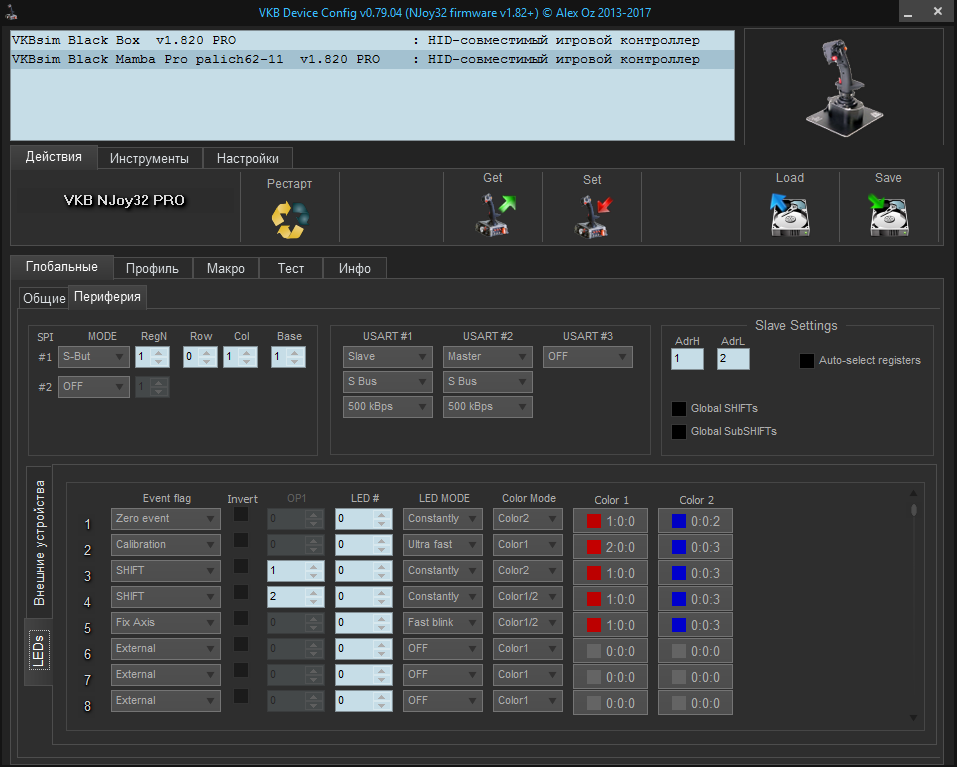Viewport: 957px width, 767px height.
Task: Toggle Invert checkbox for LED row 5
Action: pyautogui.click(x=241, y=618)
